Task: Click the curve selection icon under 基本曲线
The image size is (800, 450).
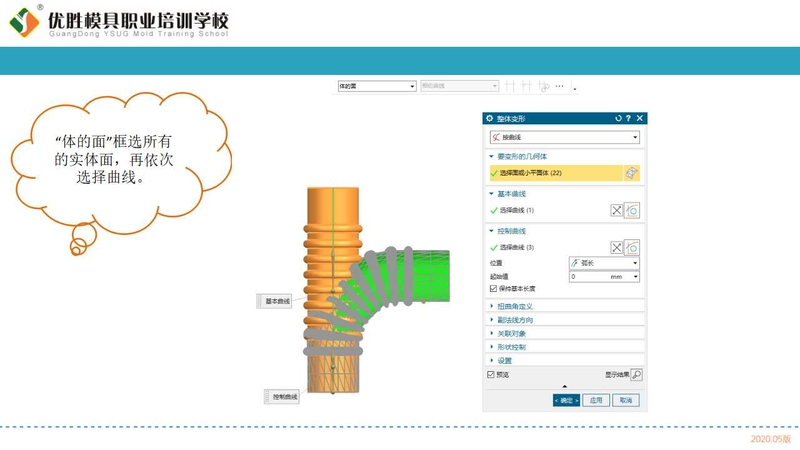Action: (632, 211)
